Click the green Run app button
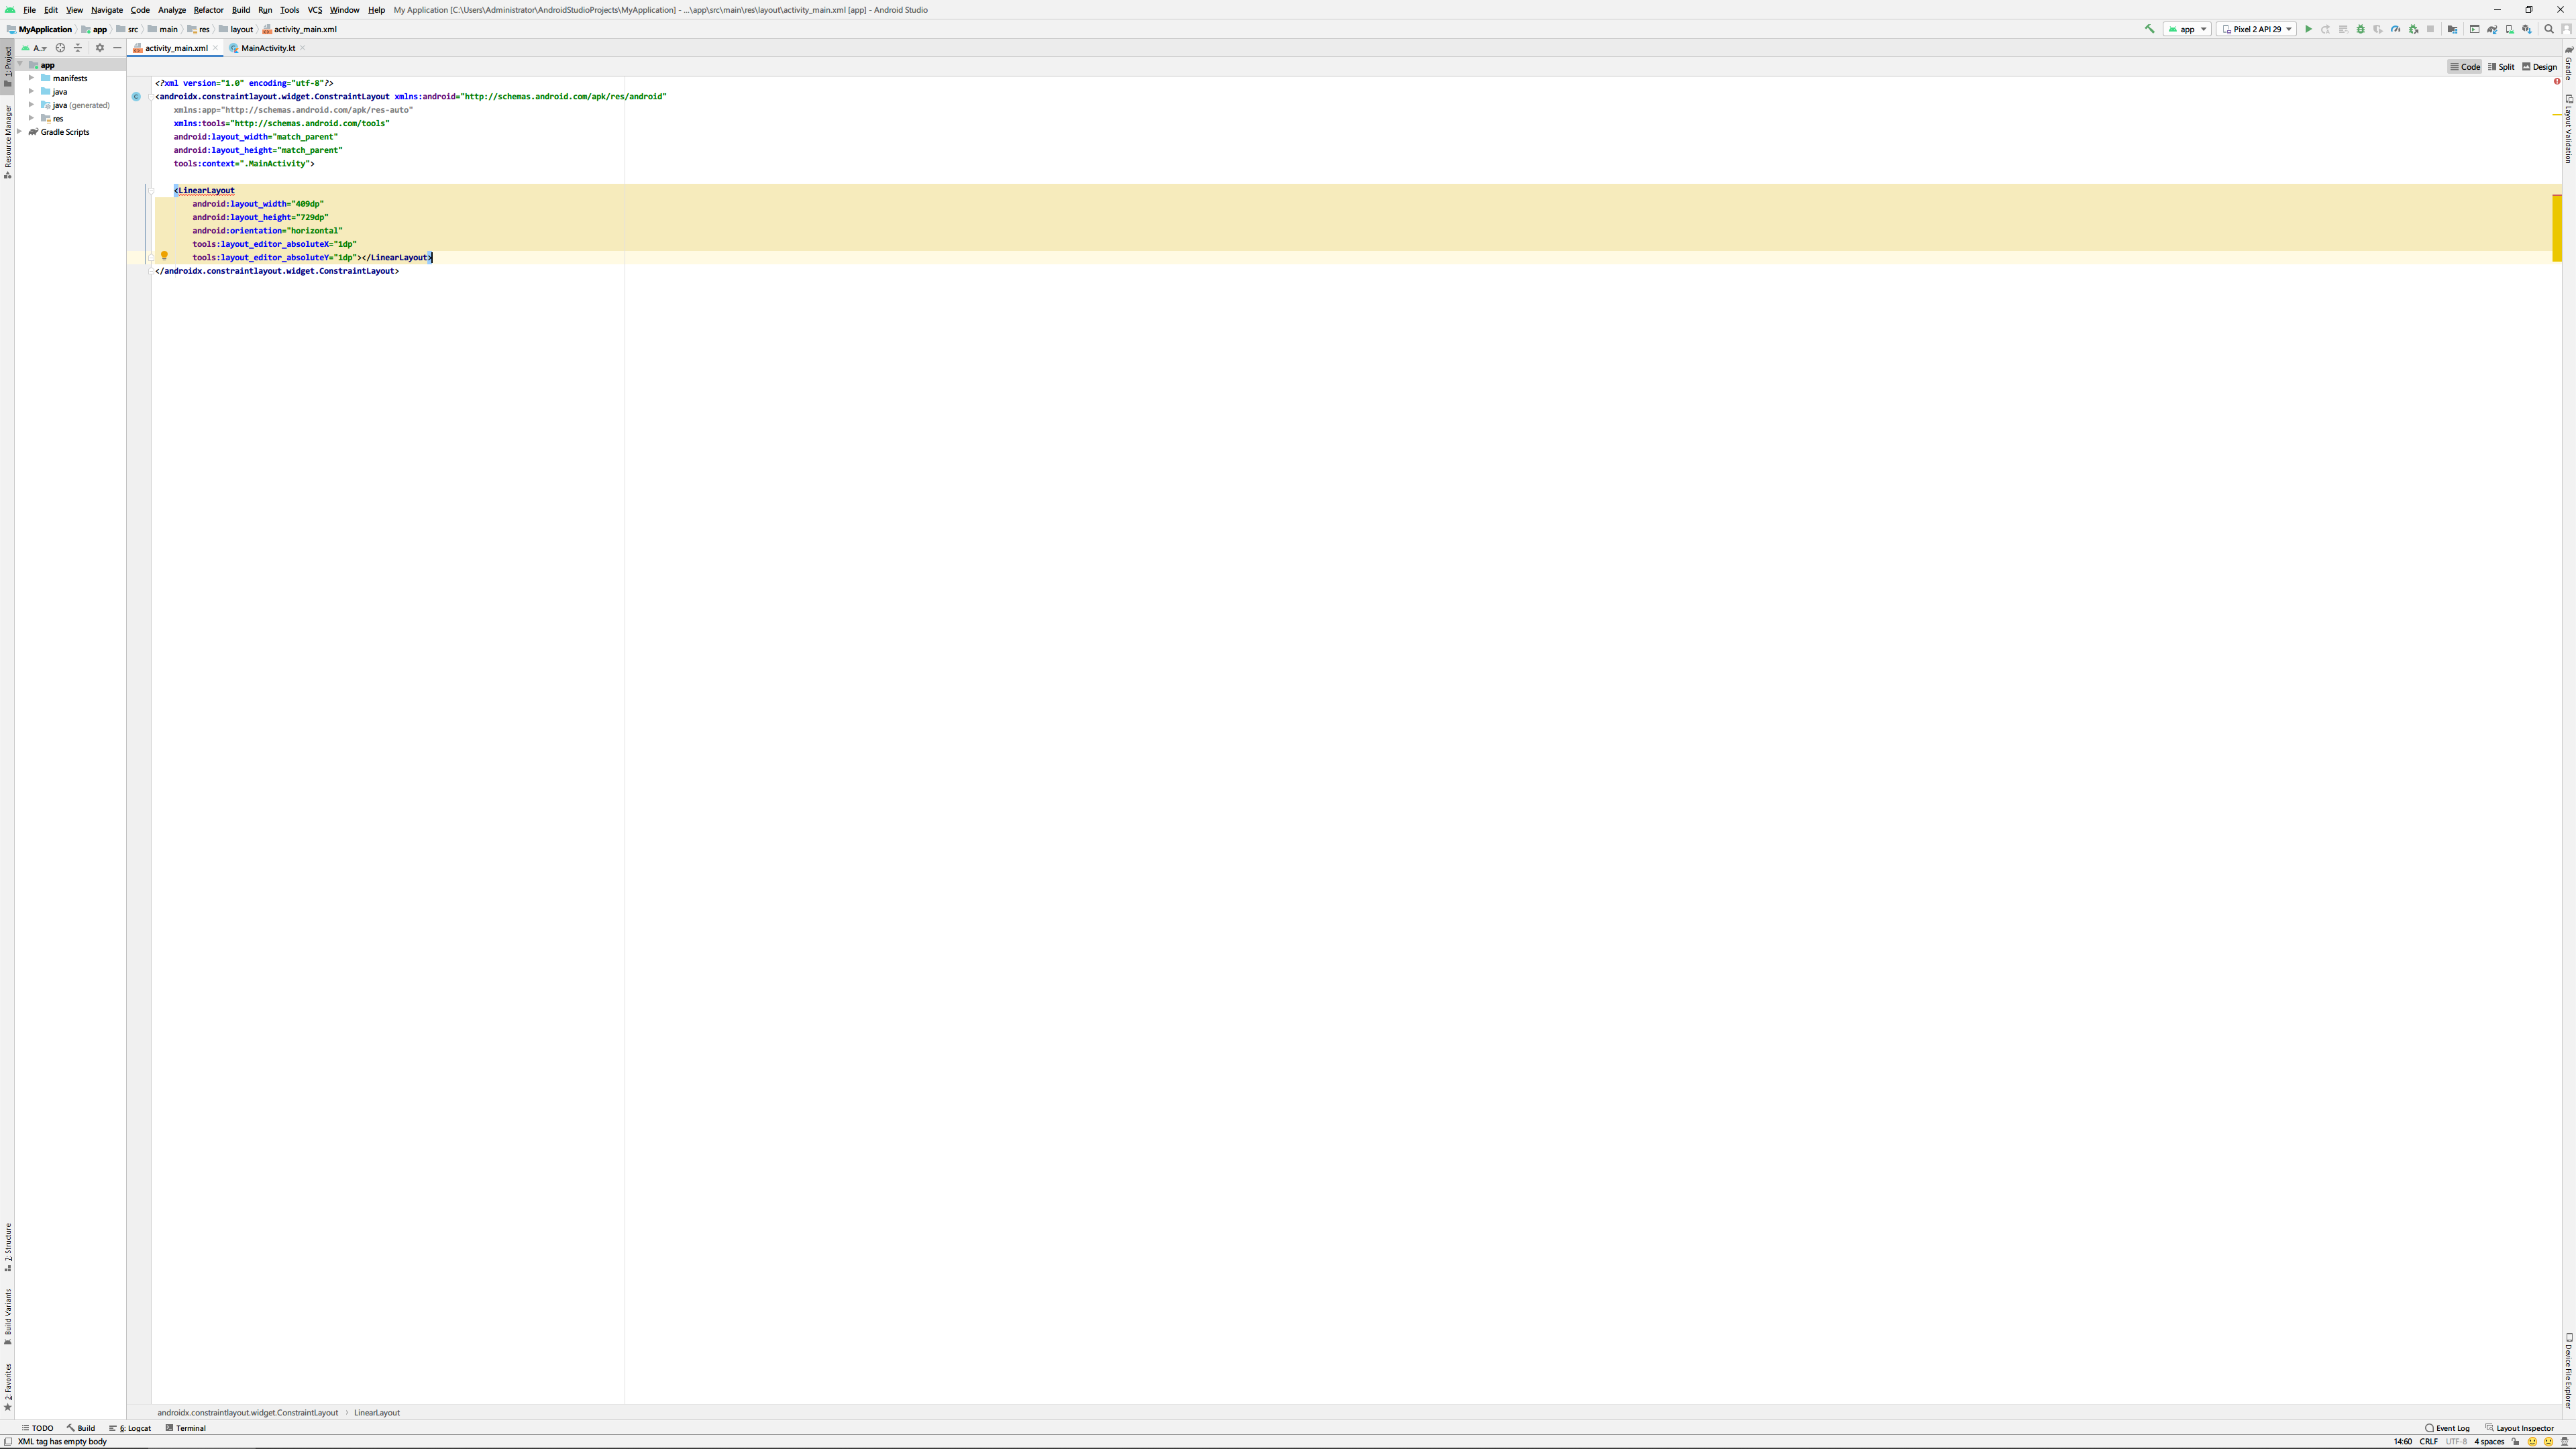This screenshot has height=1449, width=2576. click(x=2309, y=29)
